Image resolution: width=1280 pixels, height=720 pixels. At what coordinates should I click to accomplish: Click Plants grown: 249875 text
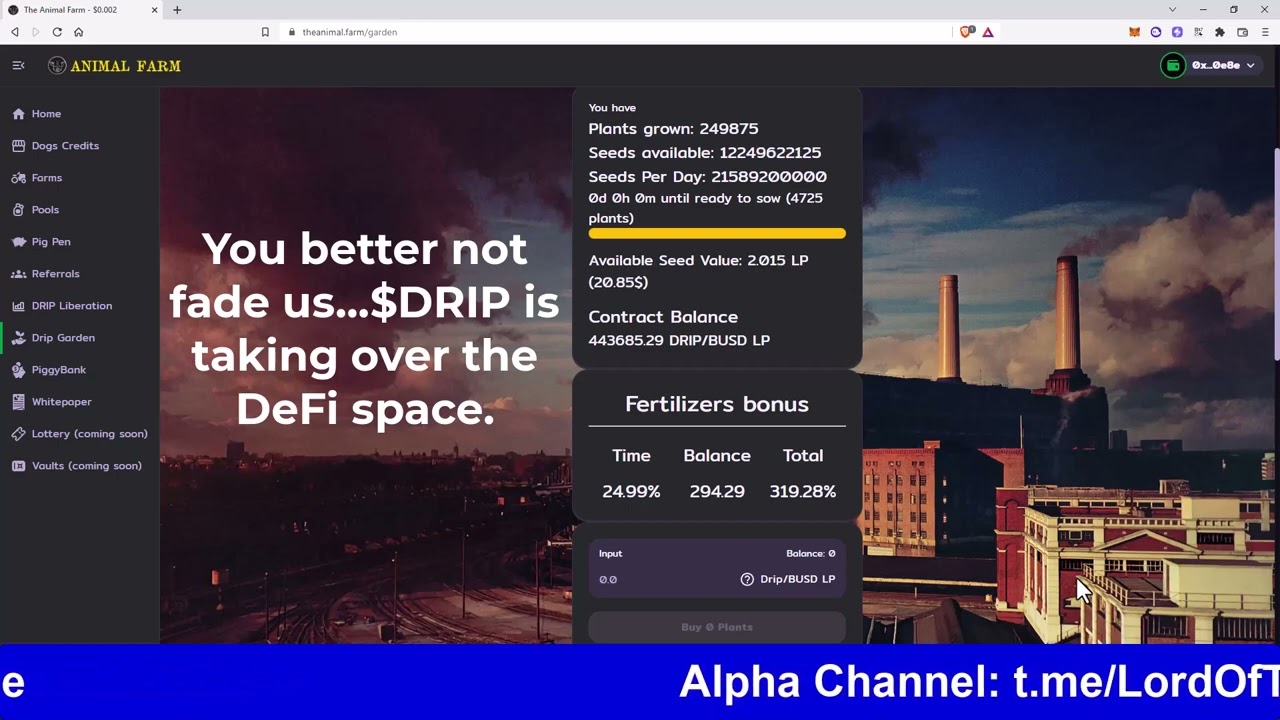[673, 129]
